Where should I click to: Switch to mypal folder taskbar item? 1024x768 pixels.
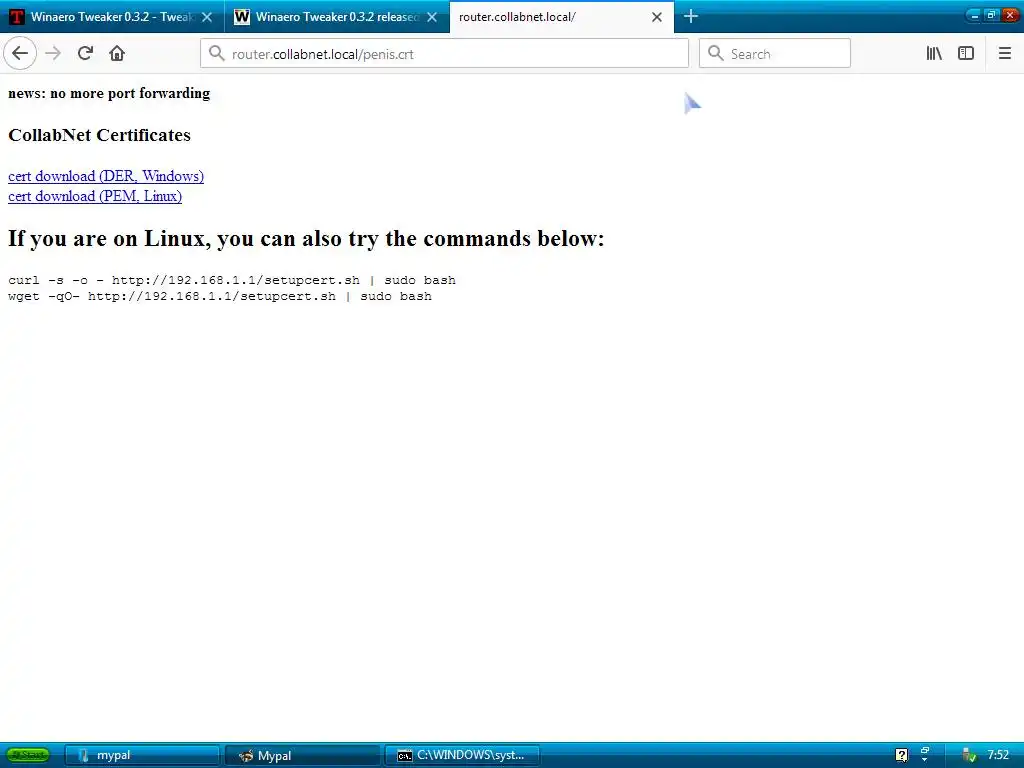[x=142, y=755]
